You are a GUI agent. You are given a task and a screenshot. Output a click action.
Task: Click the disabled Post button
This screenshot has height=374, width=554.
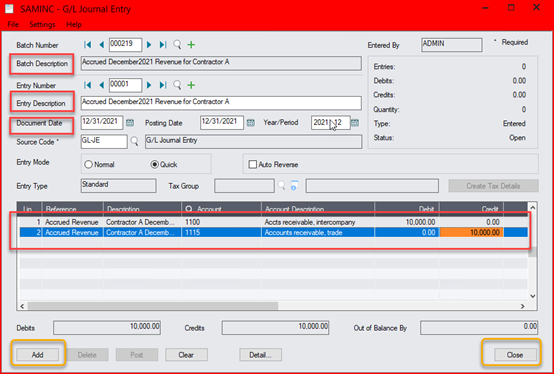click(137, 355)
